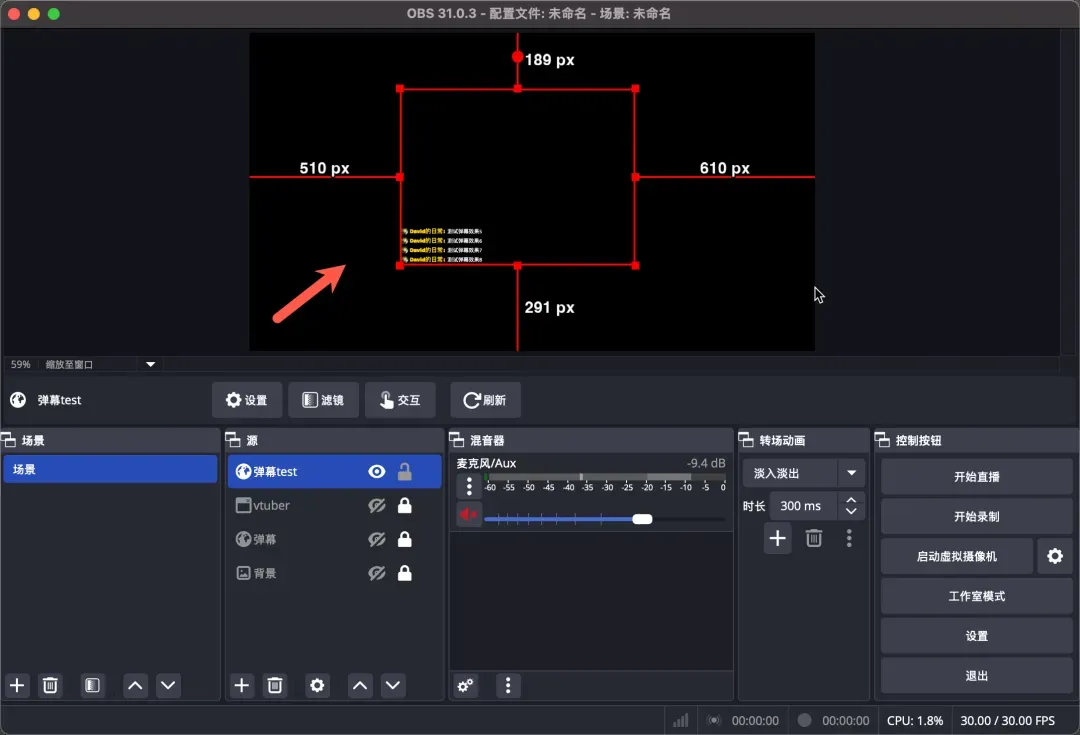Move source down in Sources panel
Screen dimensions: 1080x735
[x=393, y=685]
